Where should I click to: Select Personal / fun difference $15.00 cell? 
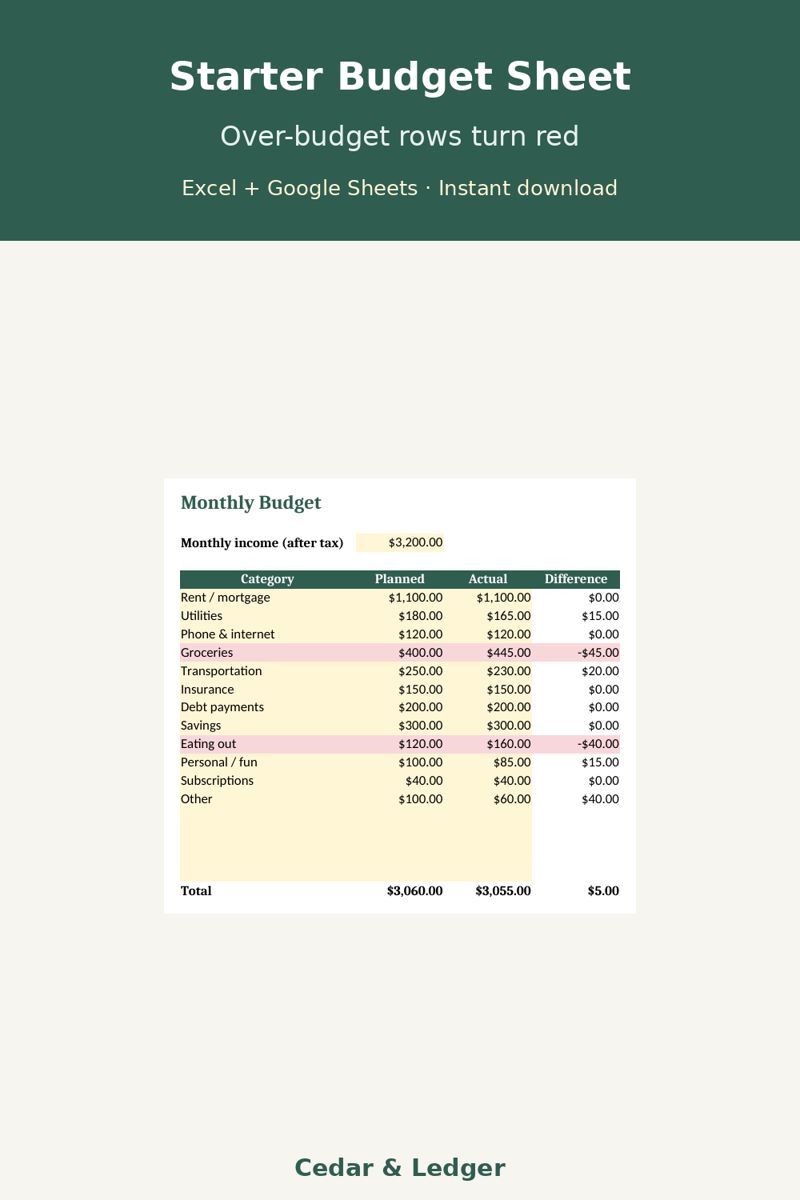point(576,762)
